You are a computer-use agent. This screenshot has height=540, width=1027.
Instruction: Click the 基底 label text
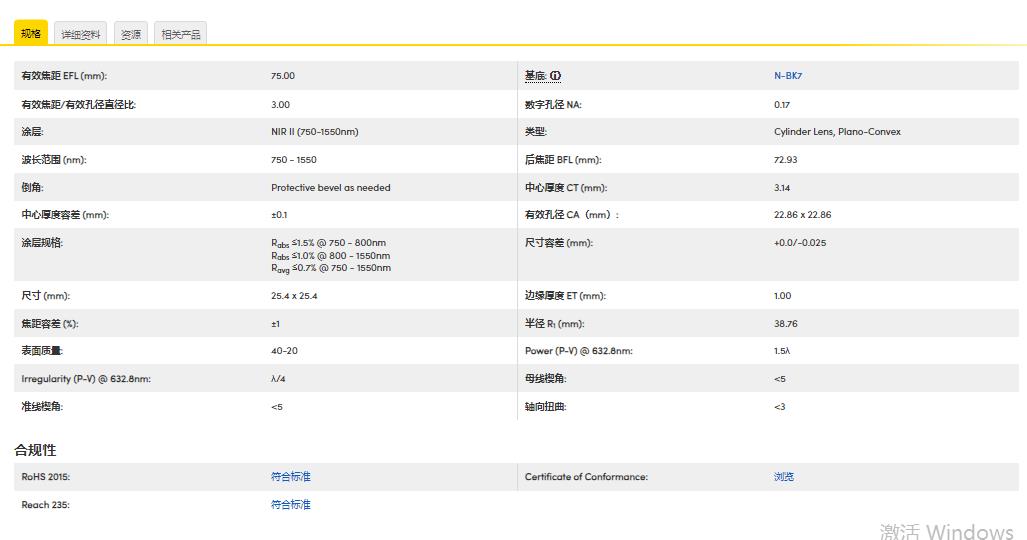(x=535, y=76)
